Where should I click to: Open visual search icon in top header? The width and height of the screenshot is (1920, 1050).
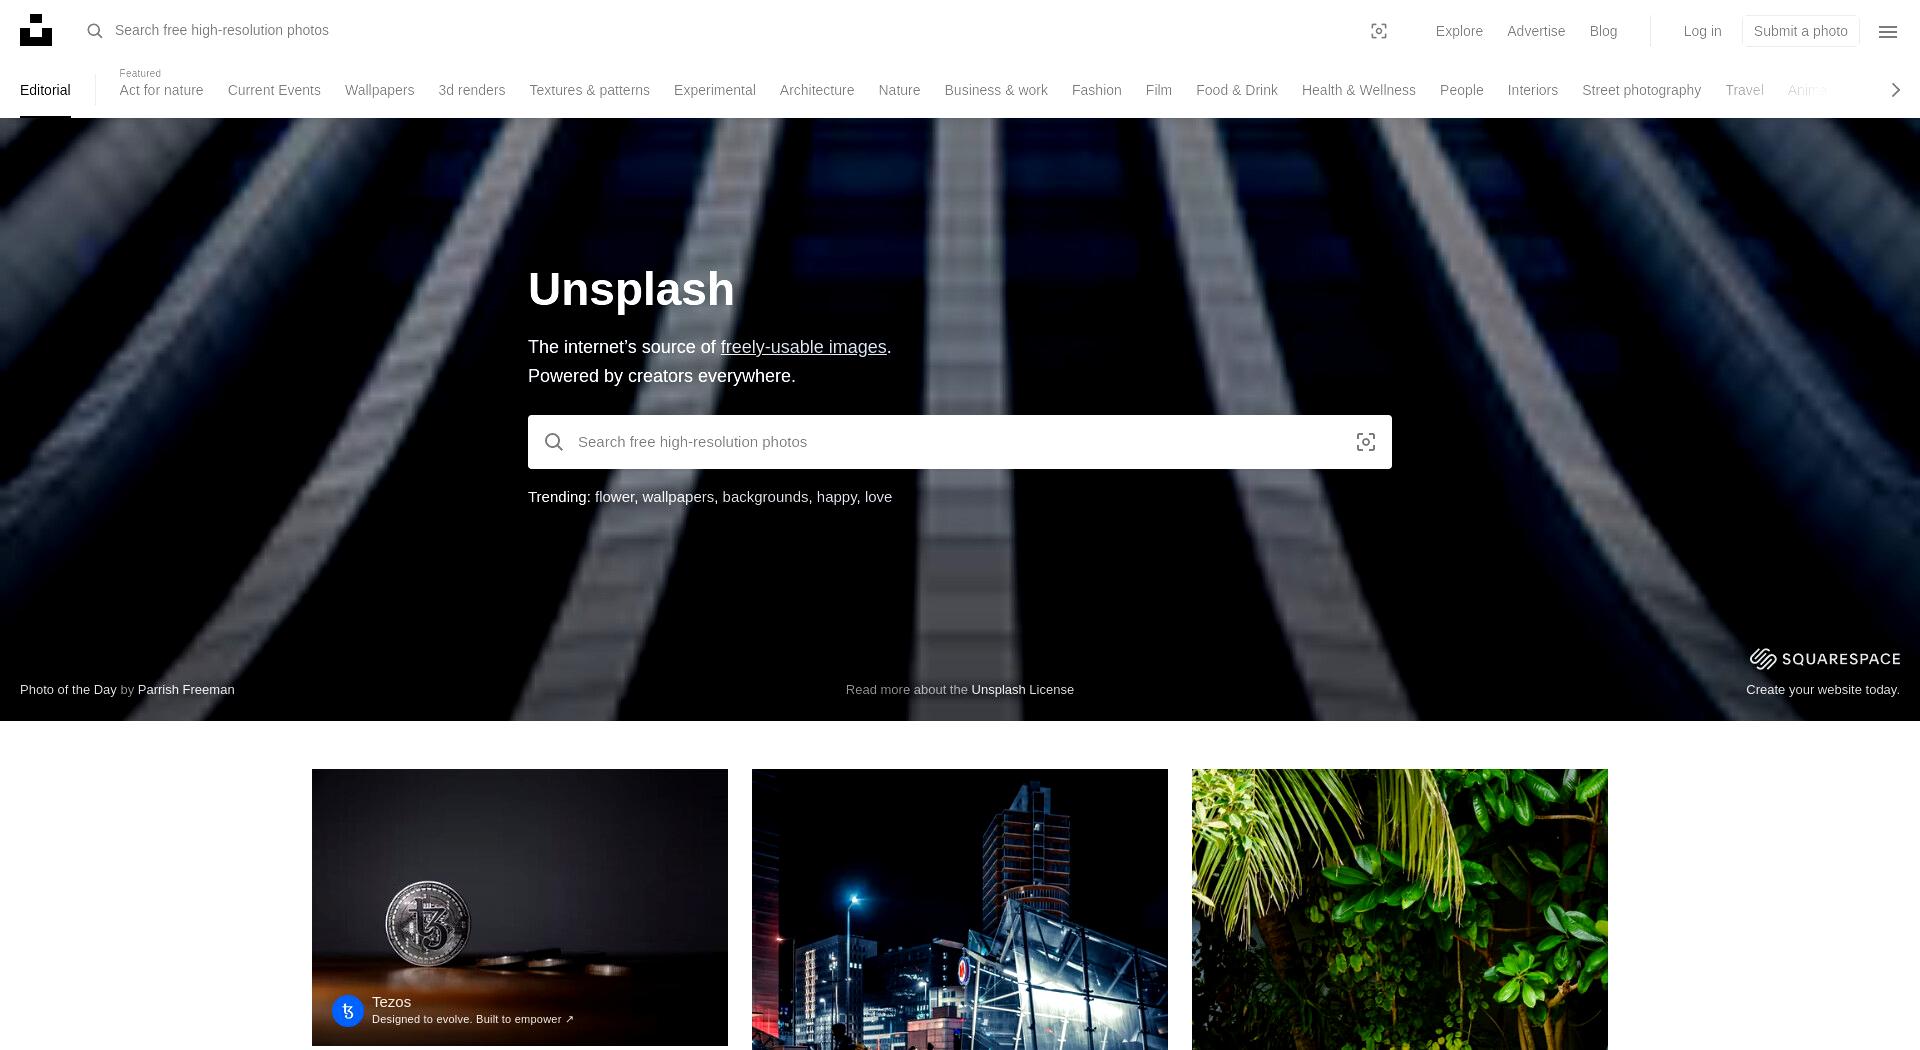pyautogui.click(x=1379, y=31)
